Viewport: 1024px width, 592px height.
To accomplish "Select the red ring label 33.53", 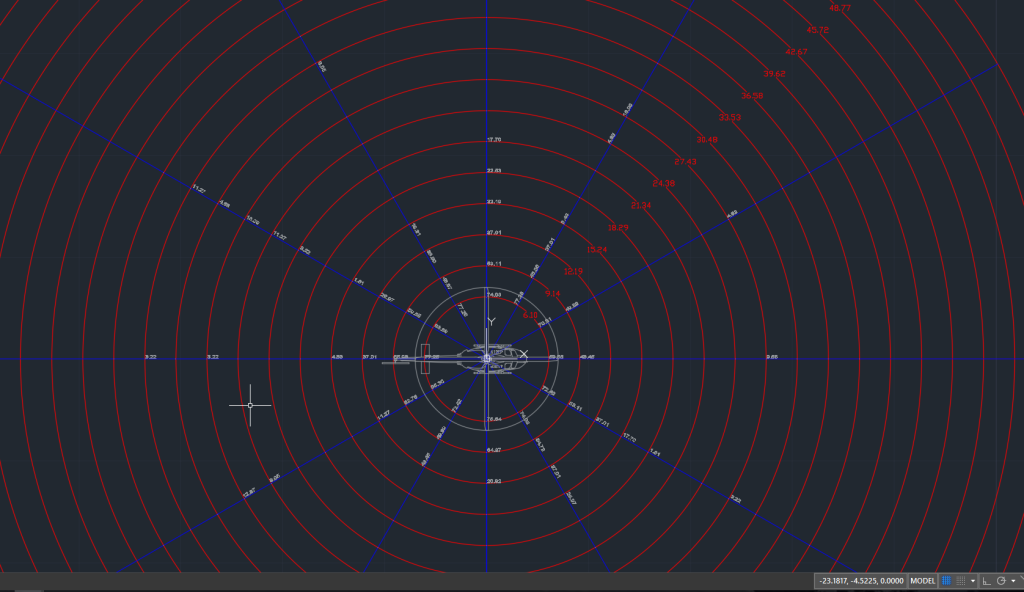I will 729,118.
